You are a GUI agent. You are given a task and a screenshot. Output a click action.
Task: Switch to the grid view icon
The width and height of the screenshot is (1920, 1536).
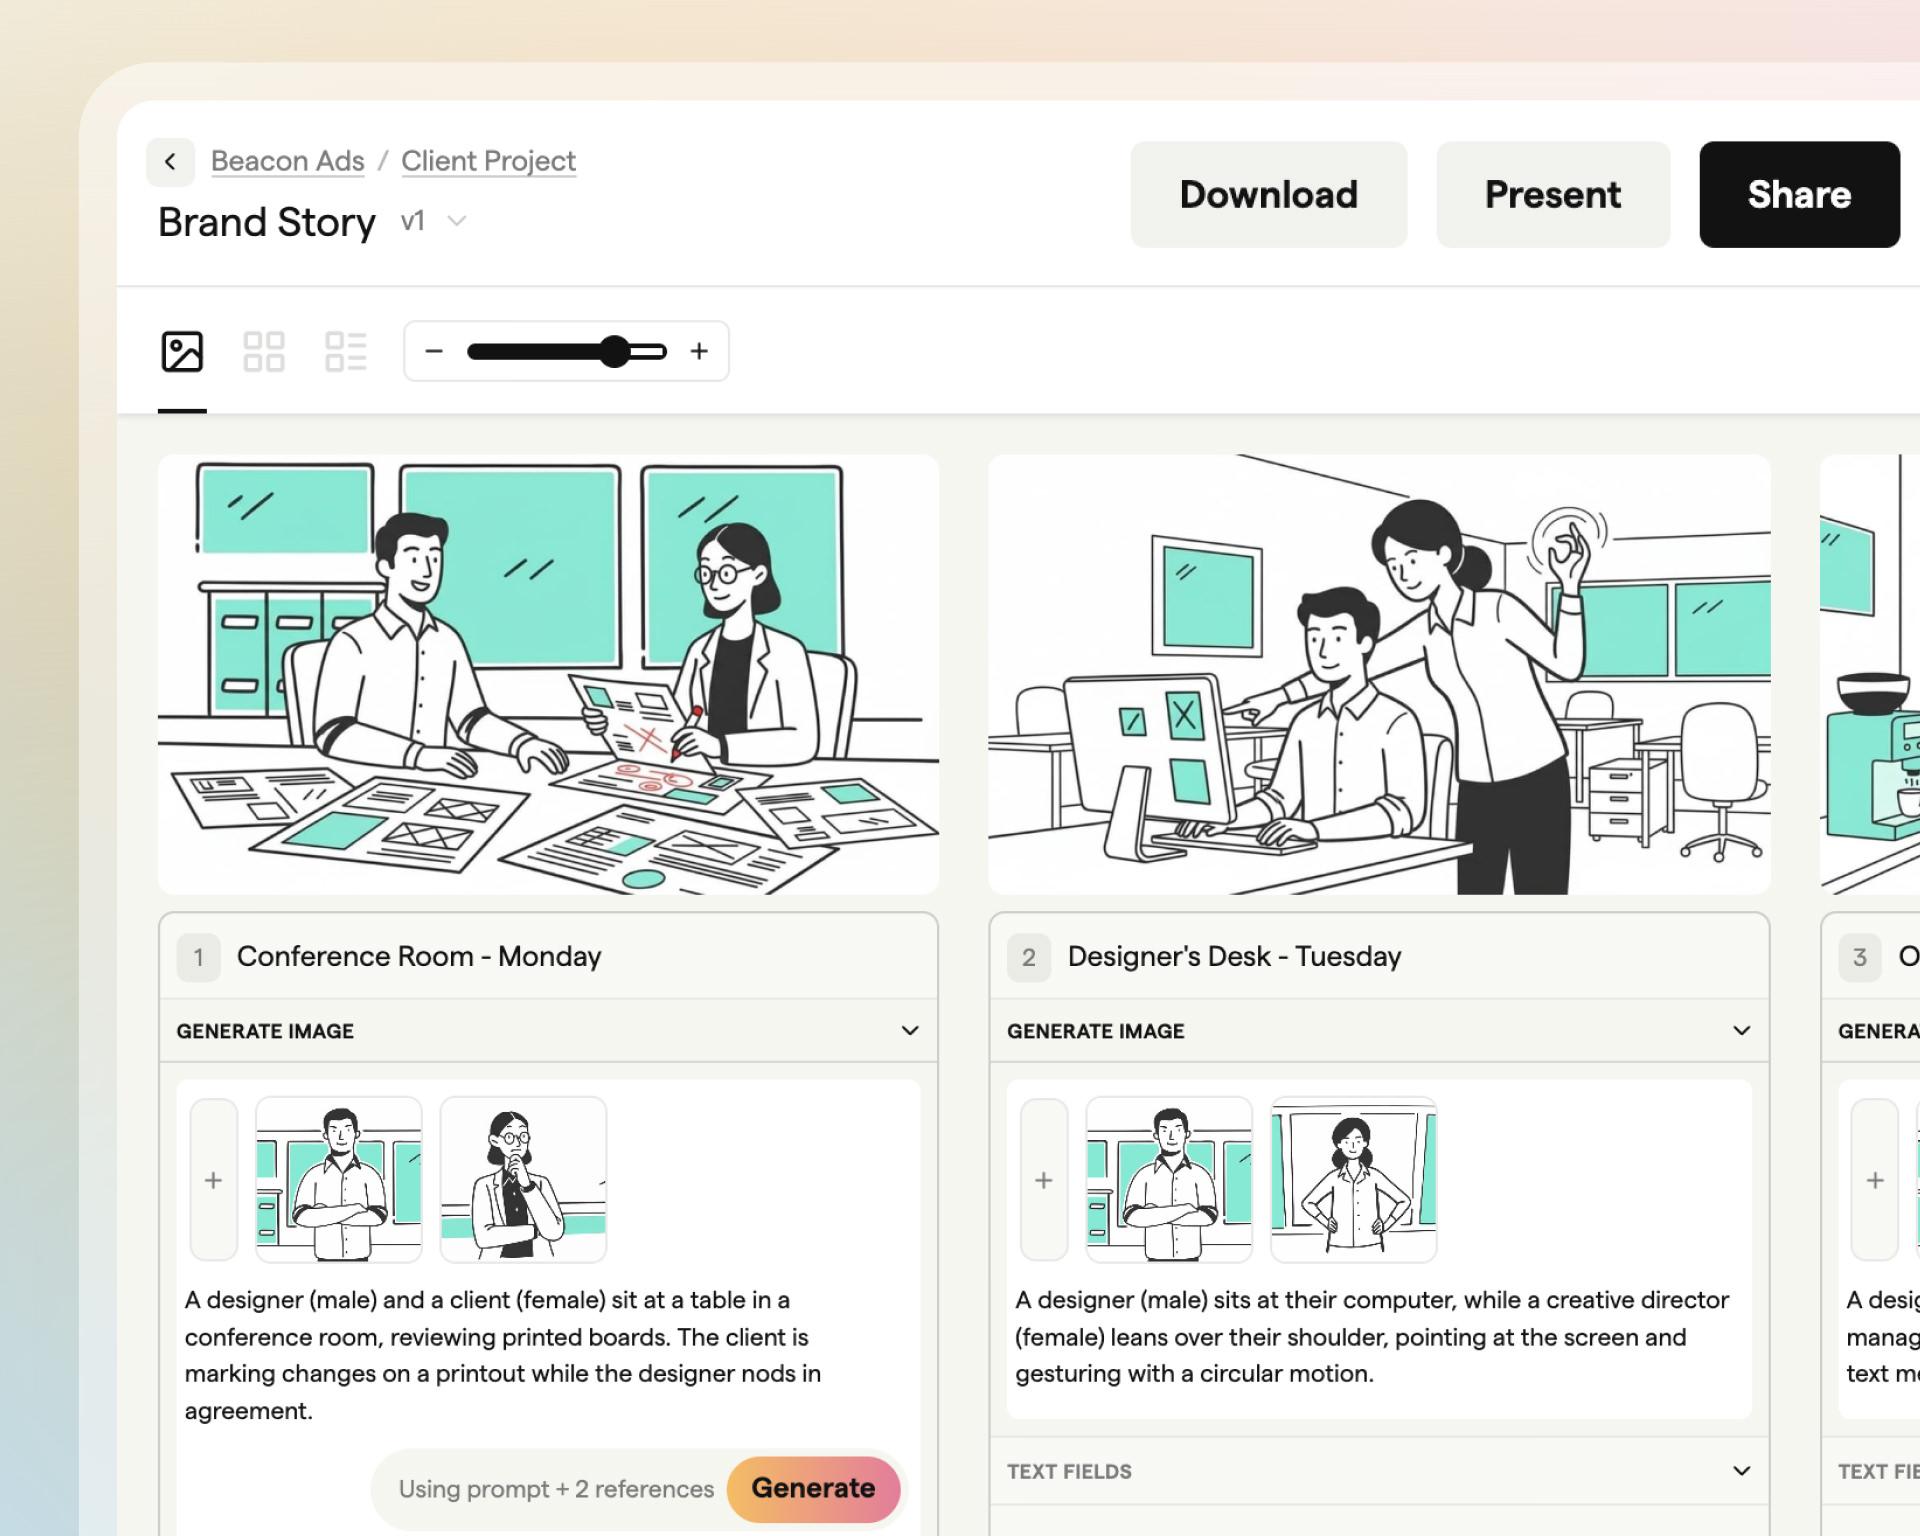pyautogui.click(x=264, y=352)
